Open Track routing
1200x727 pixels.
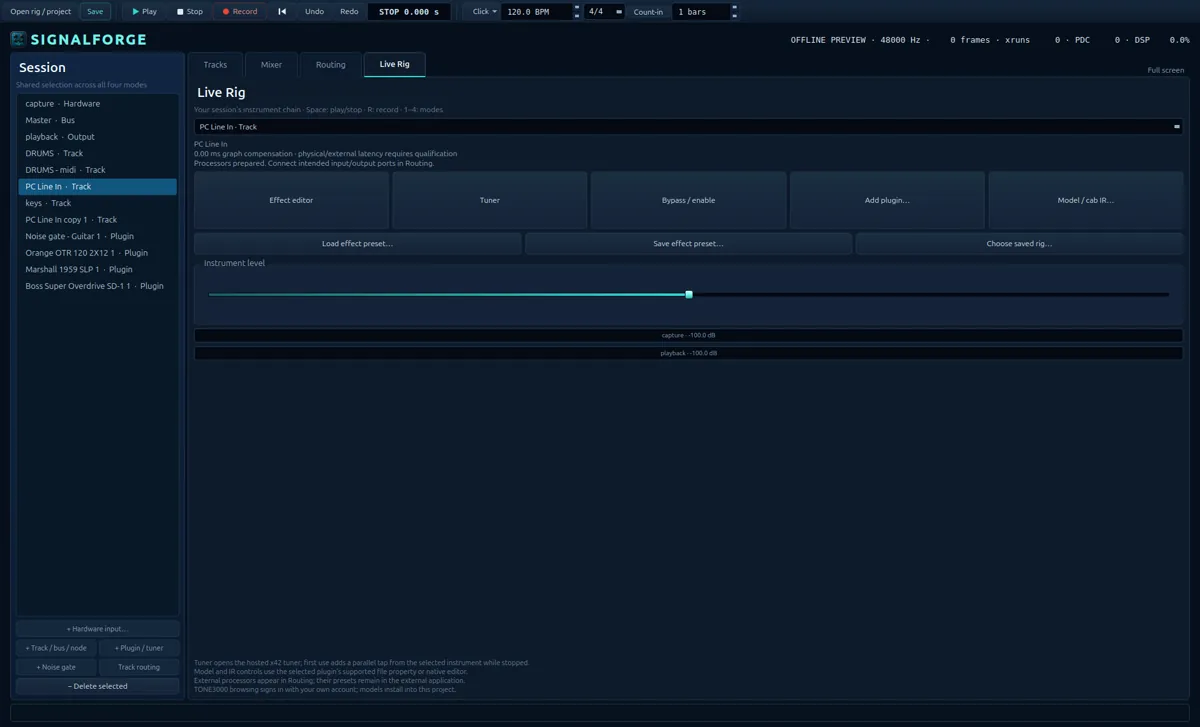[x=139, y=667]
